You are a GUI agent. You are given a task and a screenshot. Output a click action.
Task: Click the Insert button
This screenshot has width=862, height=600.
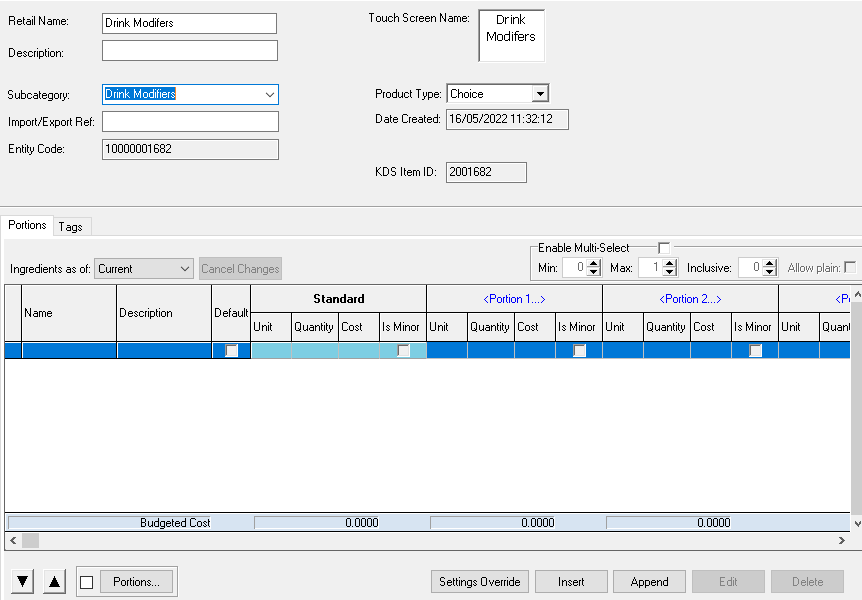coord(572,582)
